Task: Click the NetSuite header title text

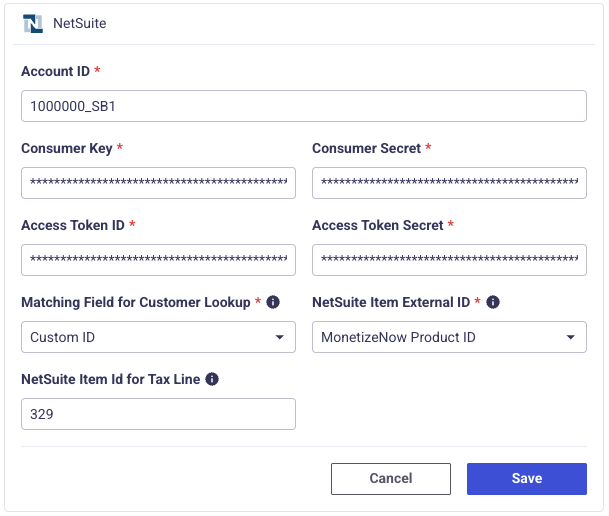Action: tap(80, 24)
